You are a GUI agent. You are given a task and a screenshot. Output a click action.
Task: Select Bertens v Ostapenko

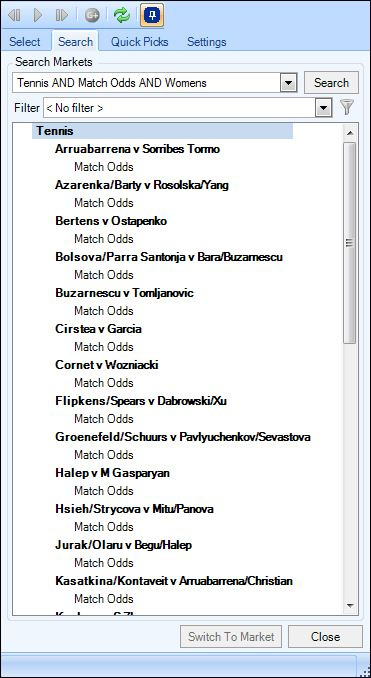click(111, 221)
